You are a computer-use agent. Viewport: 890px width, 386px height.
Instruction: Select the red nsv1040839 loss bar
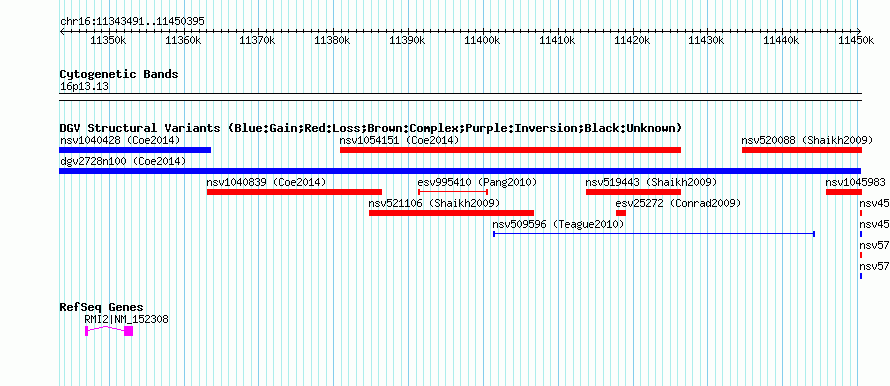click(x=295, y=192)
